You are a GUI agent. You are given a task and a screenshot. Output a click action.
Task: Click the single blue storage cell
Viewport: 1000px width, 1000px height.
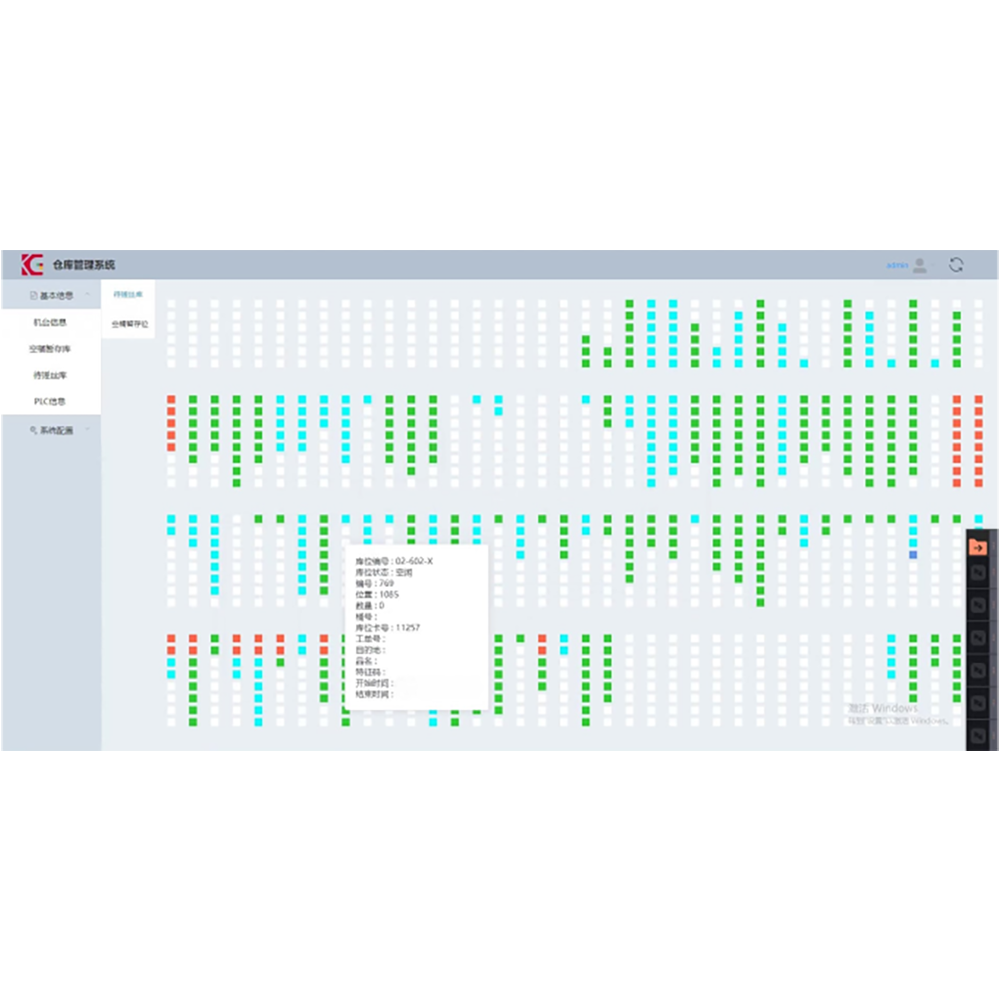point(913,554)
